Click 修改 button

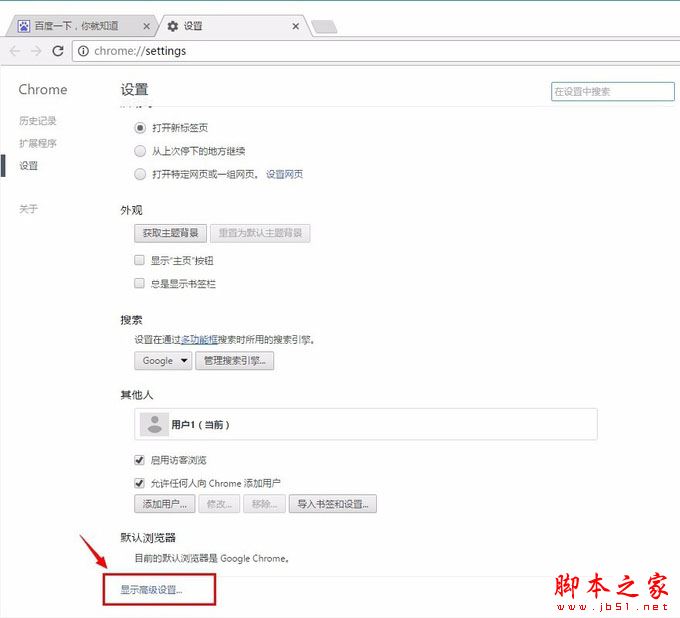tap(219, 504)
